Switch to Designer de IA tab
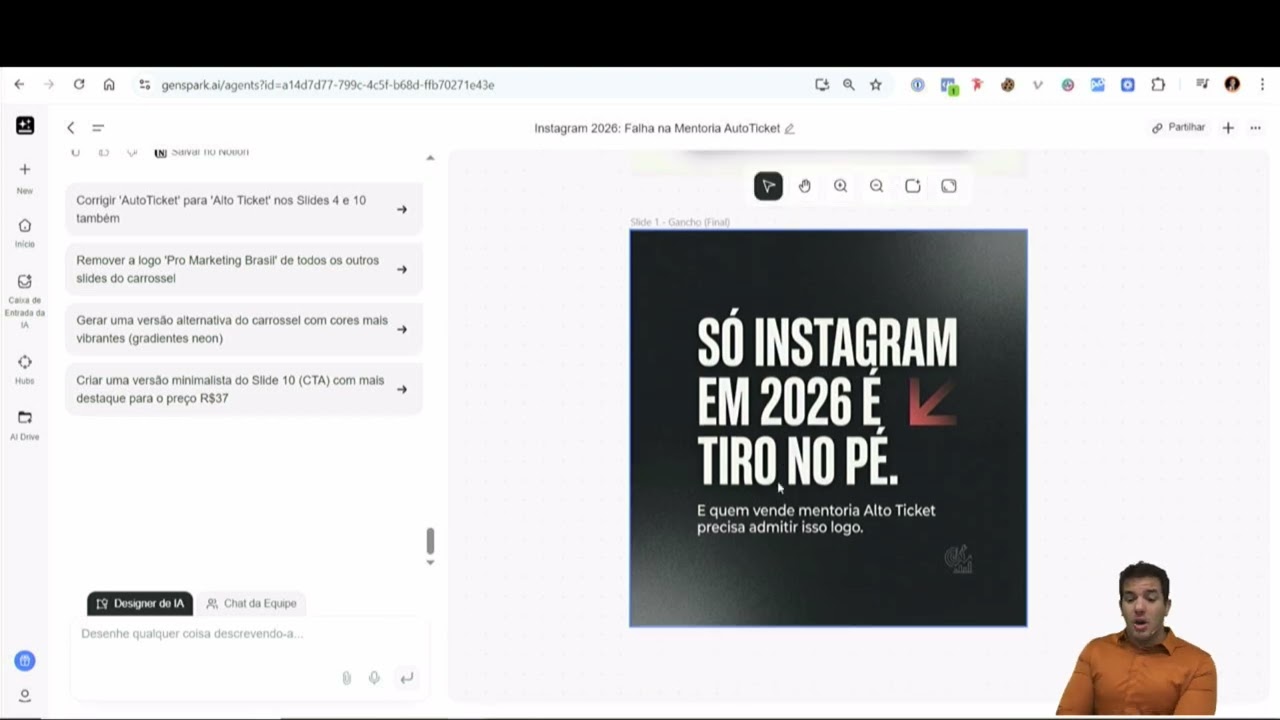Image resolution: width=1280 pixels, height=720 pixels. 140,603
